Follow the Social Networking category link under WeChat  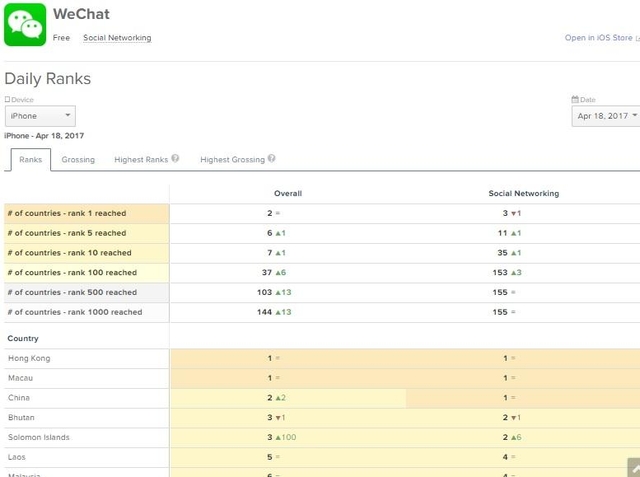pyautogui.click(x=117, y=38)
